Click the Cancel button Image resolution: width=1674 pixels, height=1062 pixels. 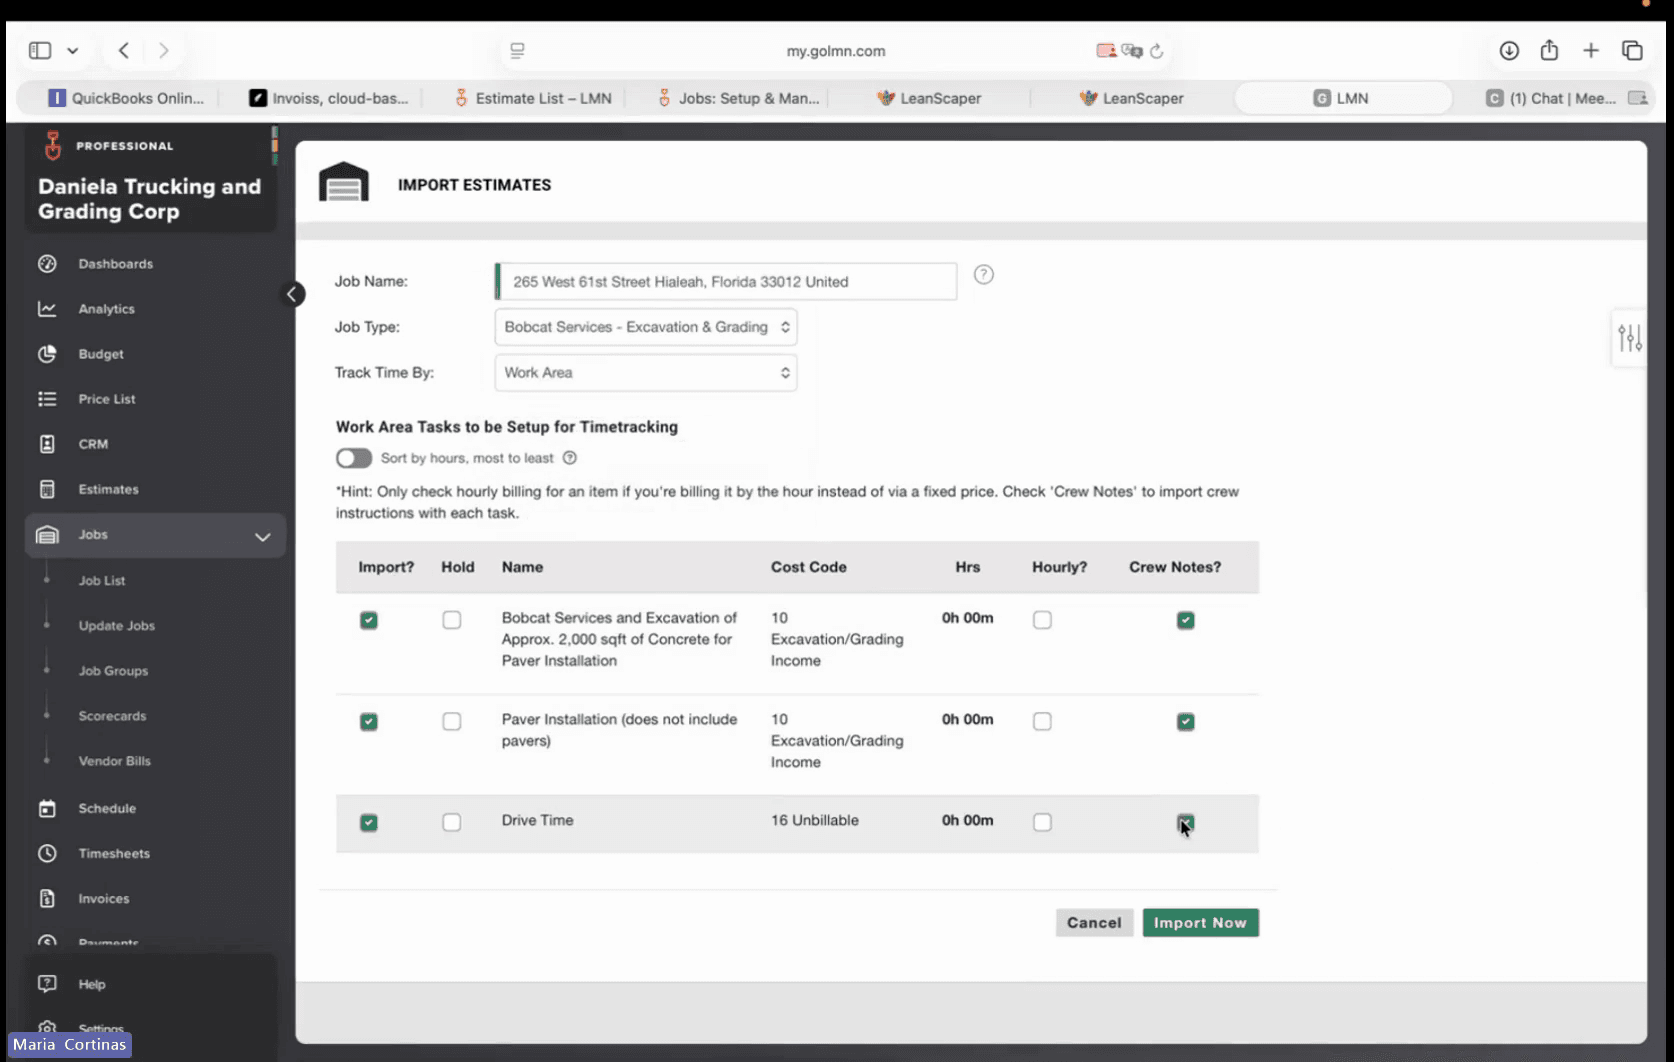[1094, 923]
